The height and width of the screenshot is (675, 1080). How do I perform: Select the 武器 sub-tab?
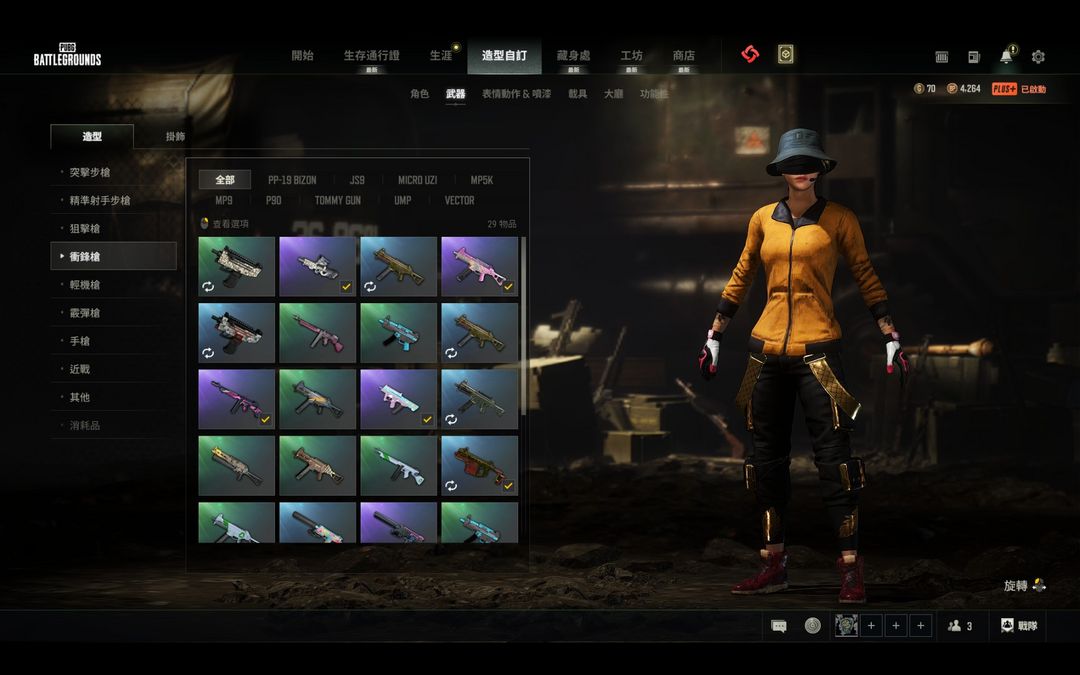pos(455,94)
